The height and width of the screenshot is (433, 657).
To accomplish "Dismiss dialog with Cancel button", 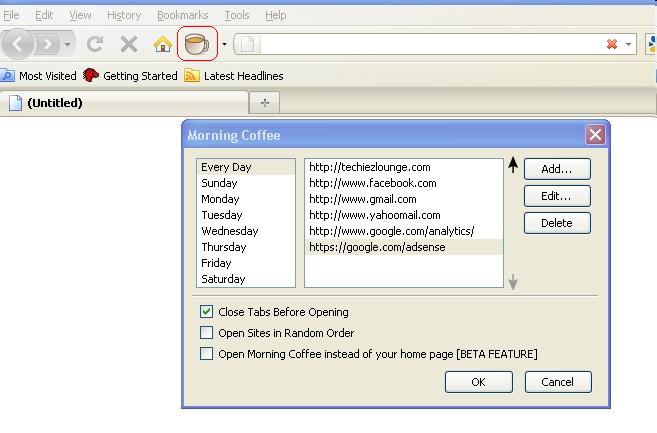I will pos(558,382).
